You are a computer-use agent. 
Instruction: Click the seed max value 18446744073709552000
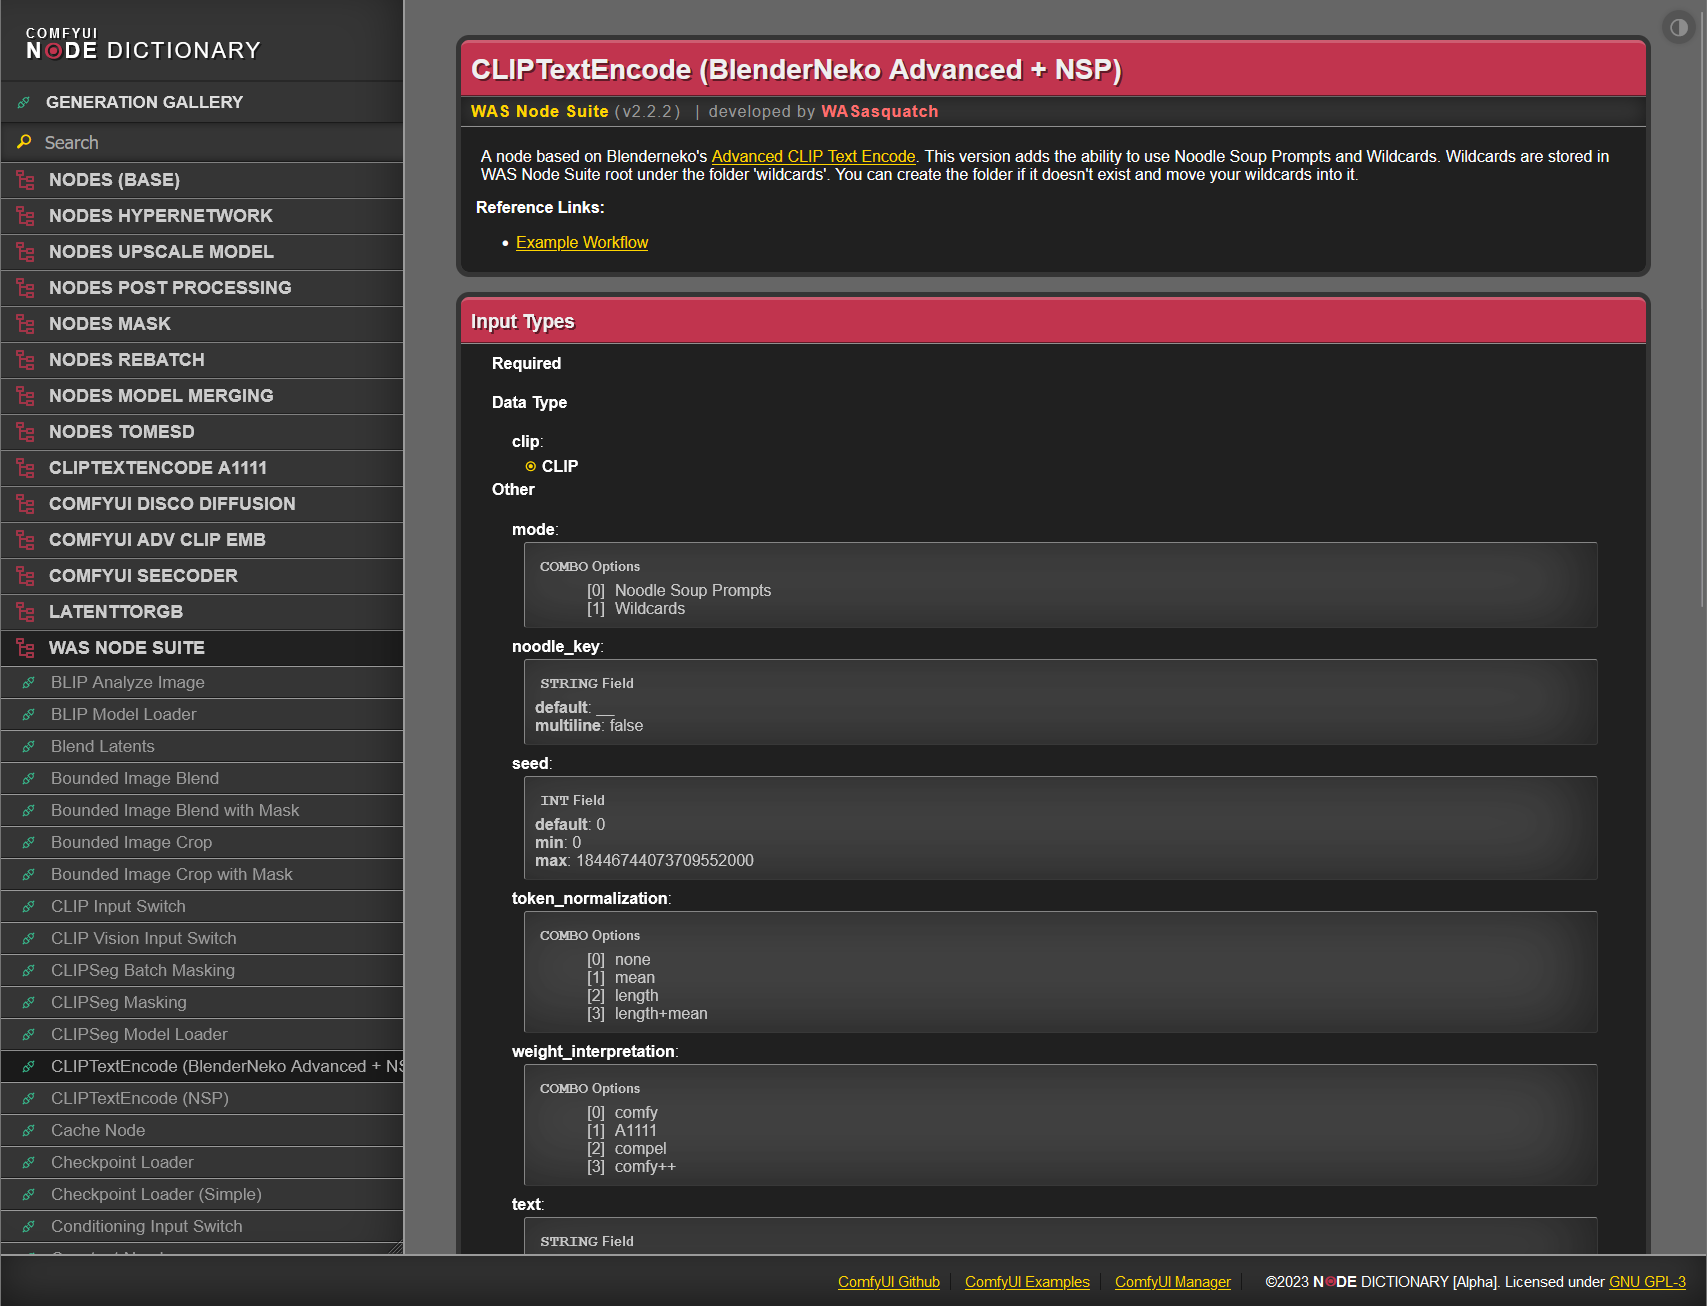(665, 861)
